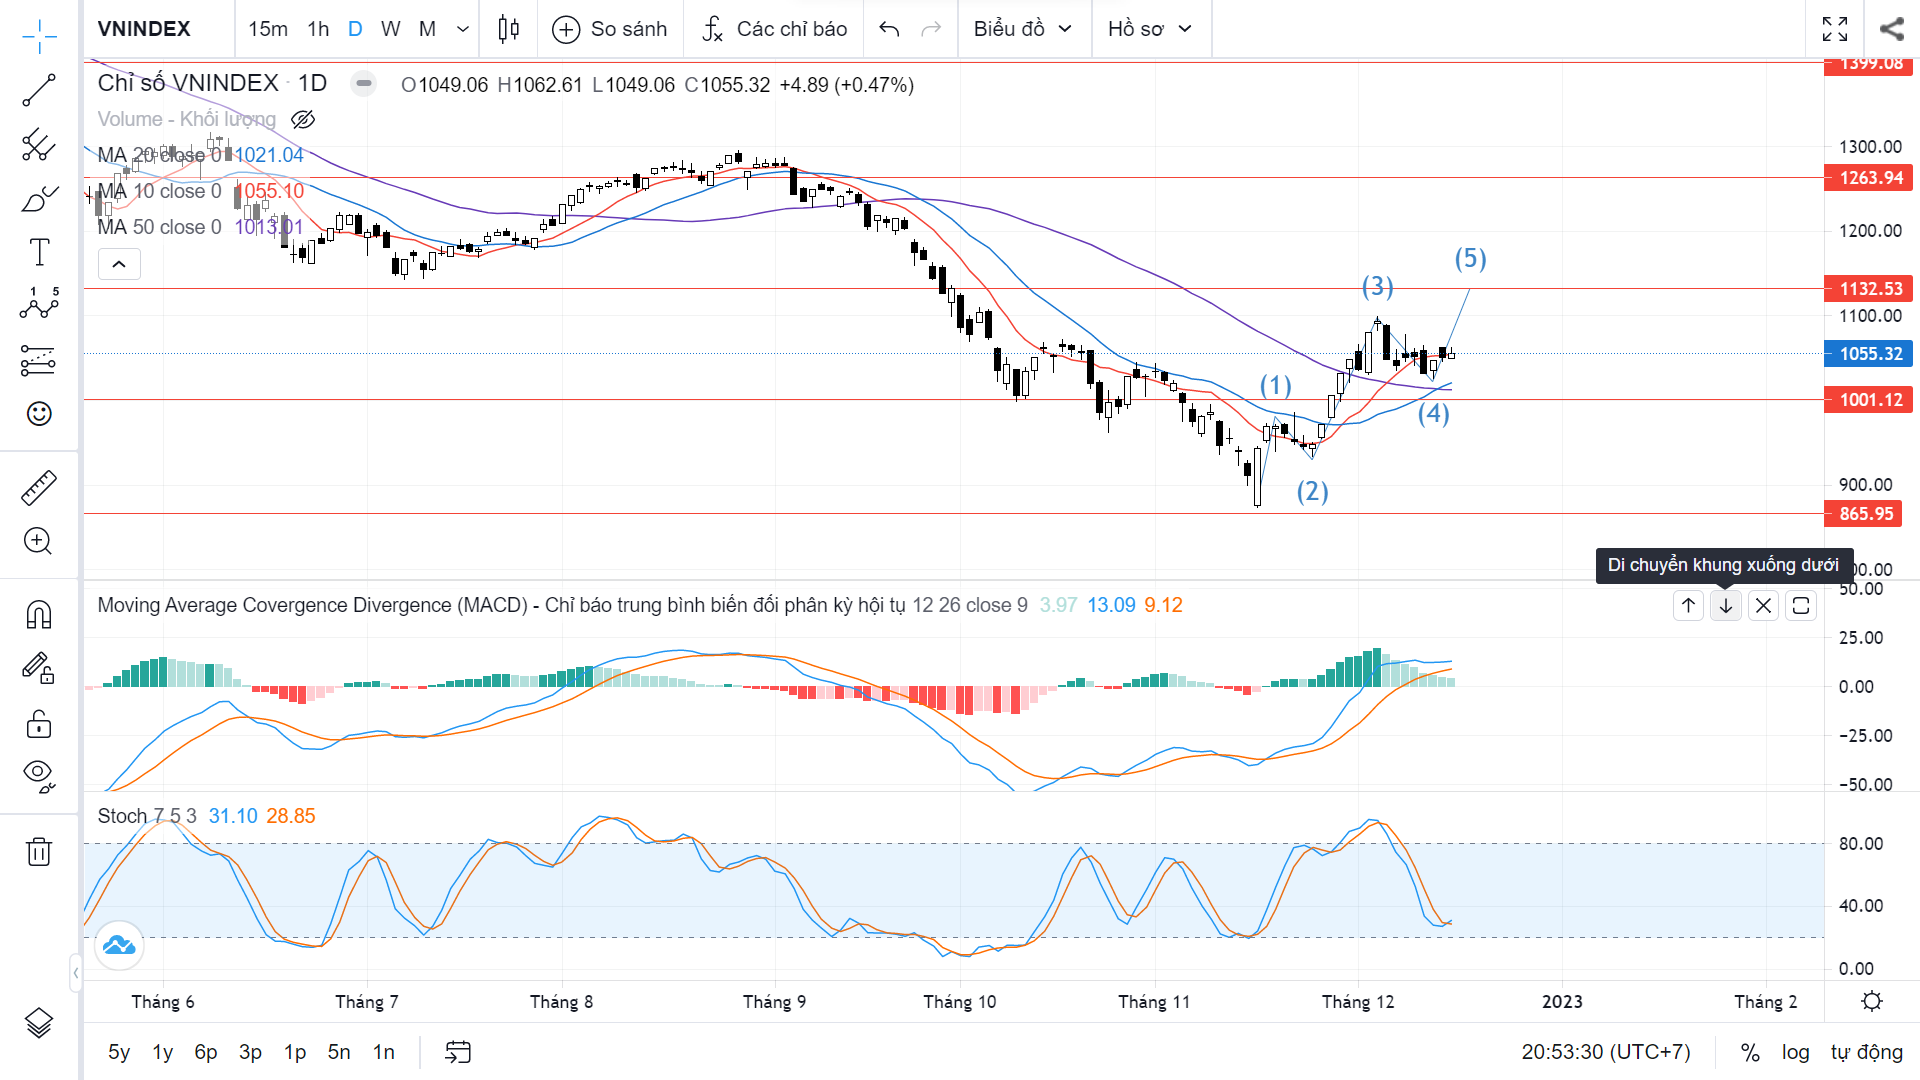Select the 5y date range
1920x1080 pixels.
tap(119, 1052)
